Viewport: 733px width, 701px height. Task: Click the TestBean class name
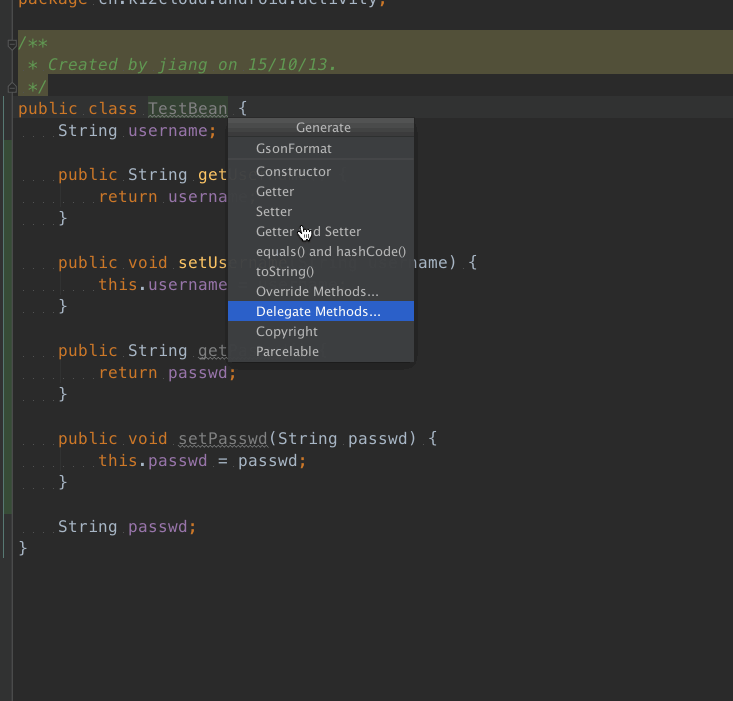pos(187,108)
